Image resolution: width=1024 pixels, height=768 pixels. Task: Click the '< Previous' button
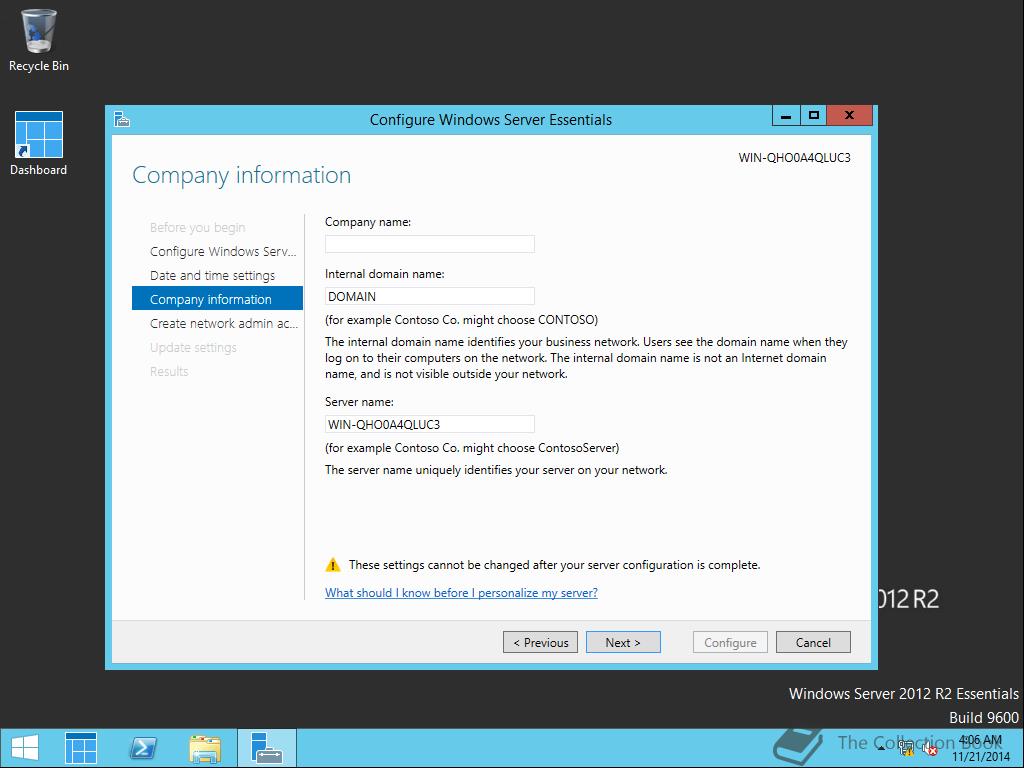pos(540,642)
